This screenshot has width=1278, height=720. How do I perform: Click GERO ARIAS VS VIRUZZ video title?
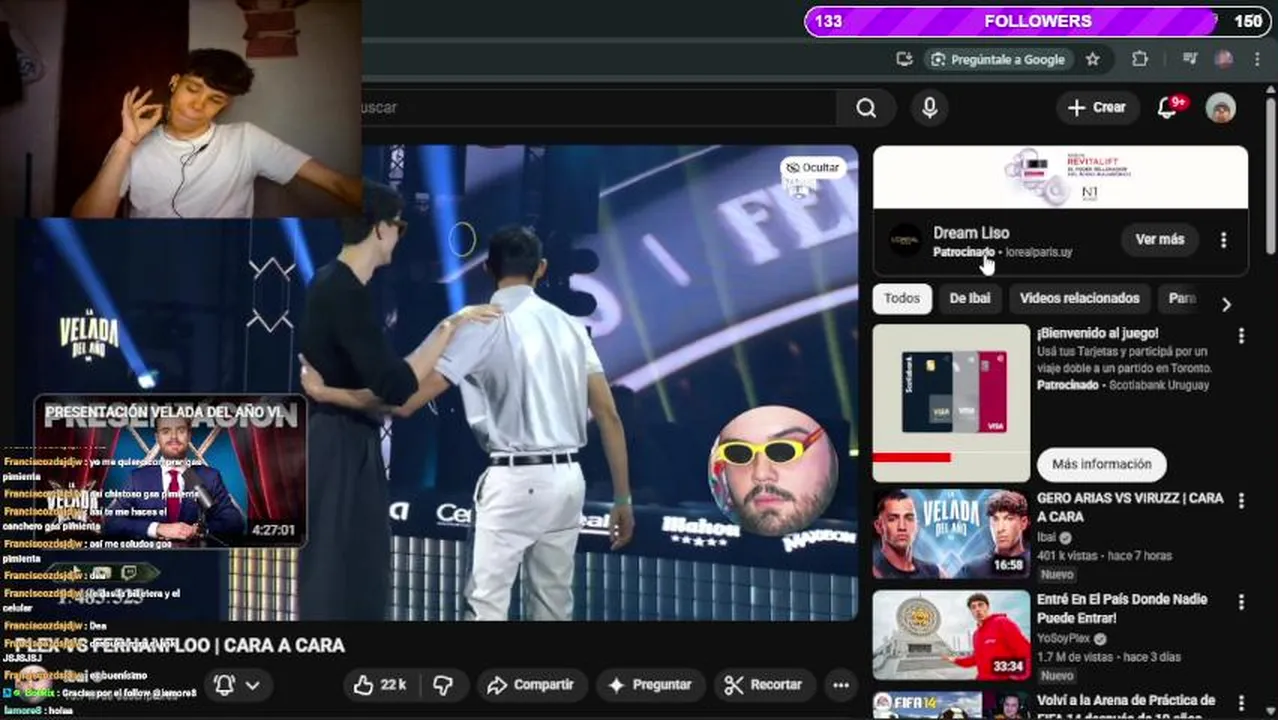[1130, 507]
